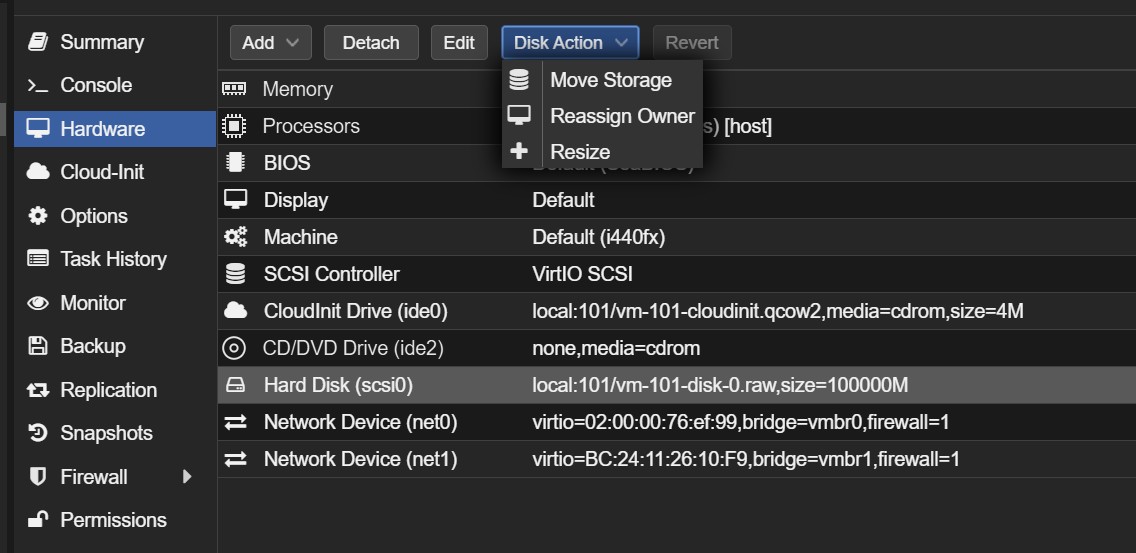The height and width of the screenshot is (553, 1136).
Task: Open the Add dropdown button
Action: point(271,43)
